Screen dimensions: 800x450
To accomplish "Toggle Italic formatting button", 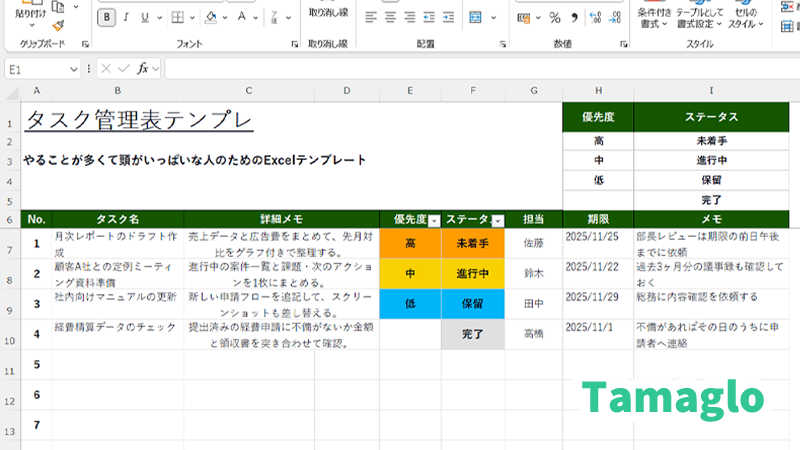I will pyautogui.click(x=127, y=18).
